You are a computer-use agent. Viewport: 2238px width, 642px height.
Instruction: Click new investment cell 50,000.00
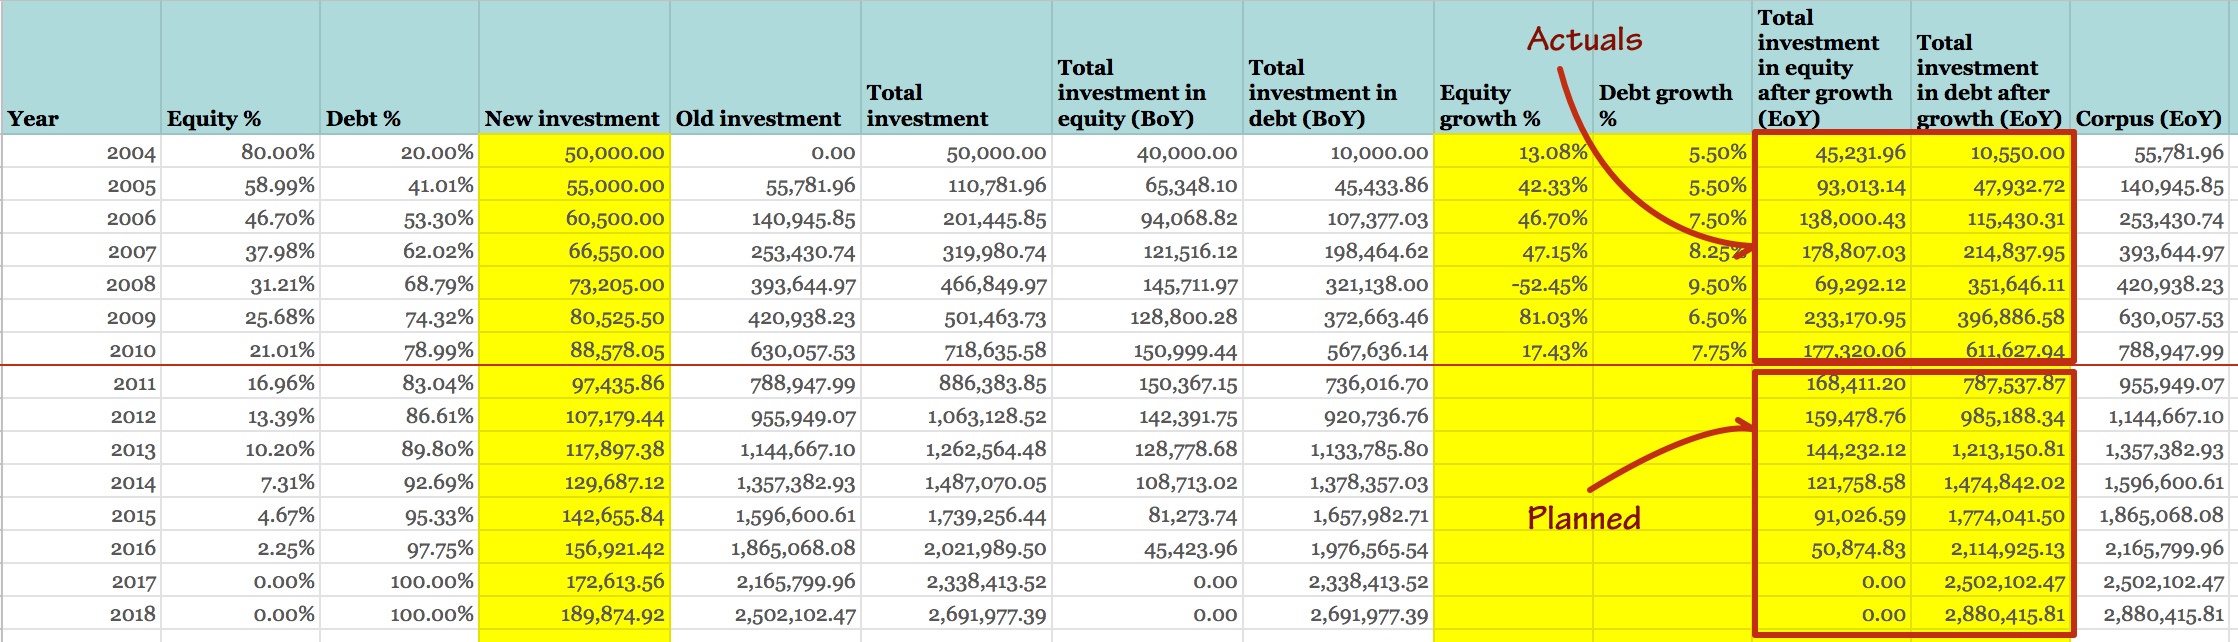574,152
